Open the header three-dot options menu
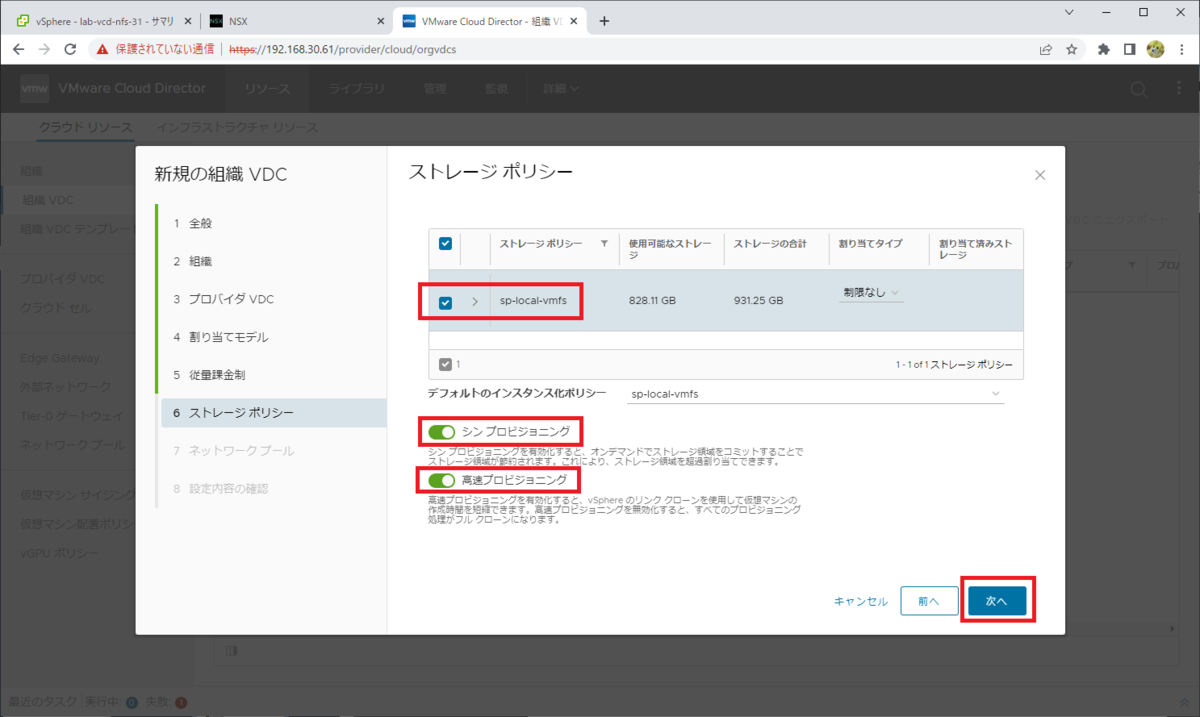 1178,89
